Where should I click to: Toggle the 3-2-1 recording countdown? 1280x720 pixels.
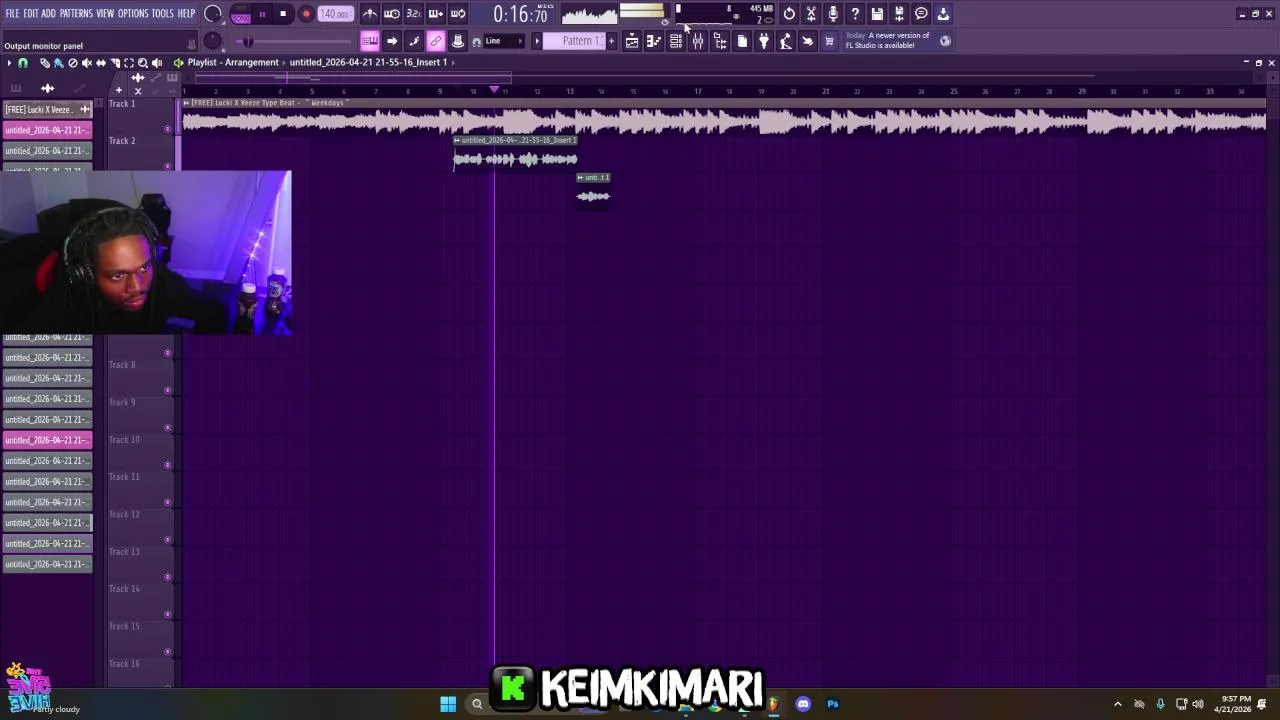point(414,14)
